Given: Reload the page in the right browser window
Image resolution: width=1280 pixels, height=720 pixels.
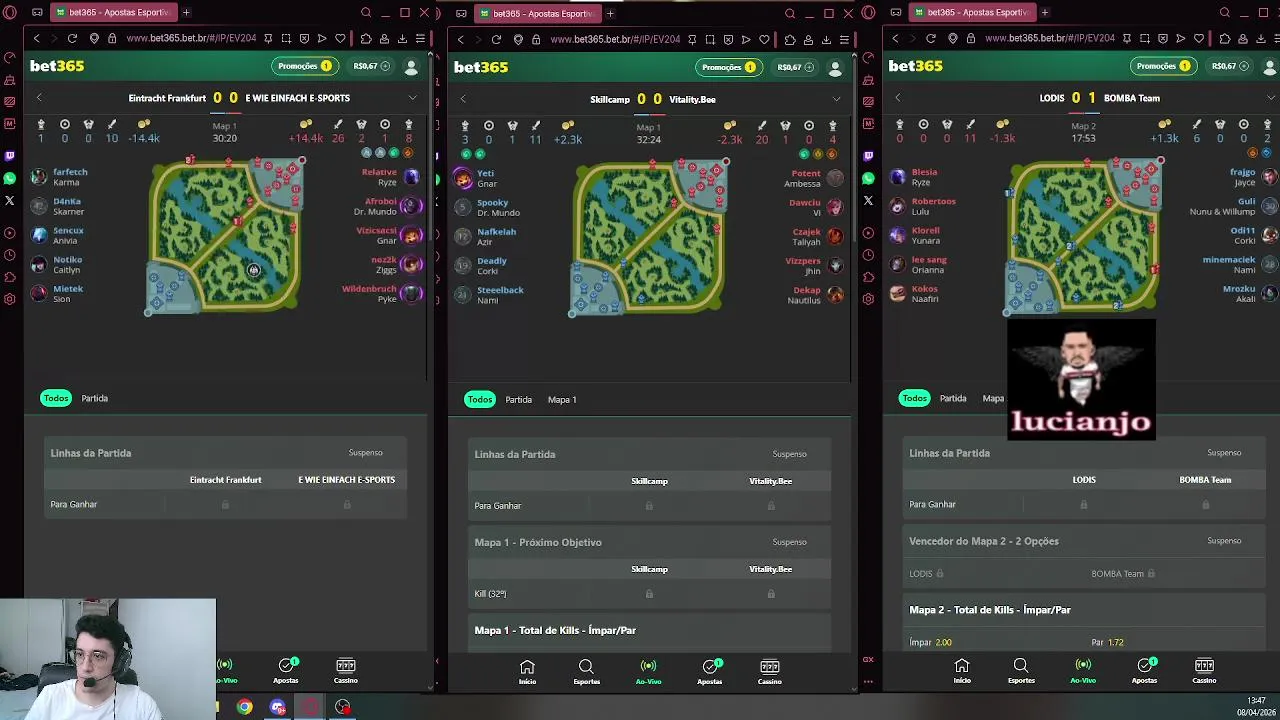Looking at the screenshot, I should (x=931, y=38).
